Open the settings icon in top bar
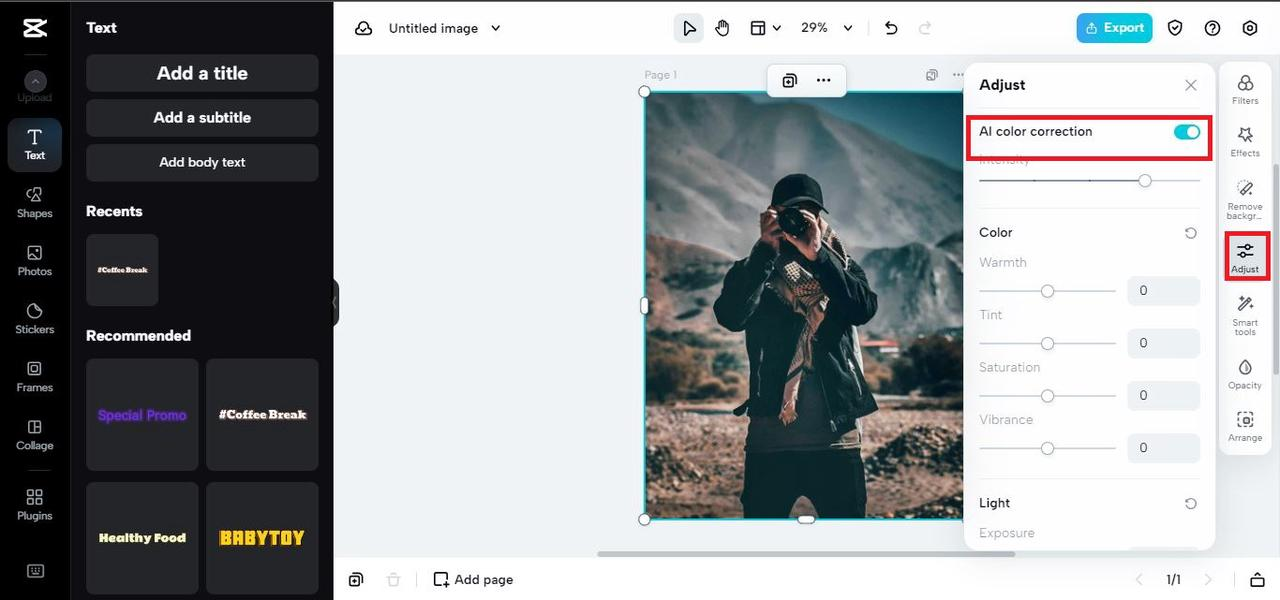 click(x=1249, y=28)
